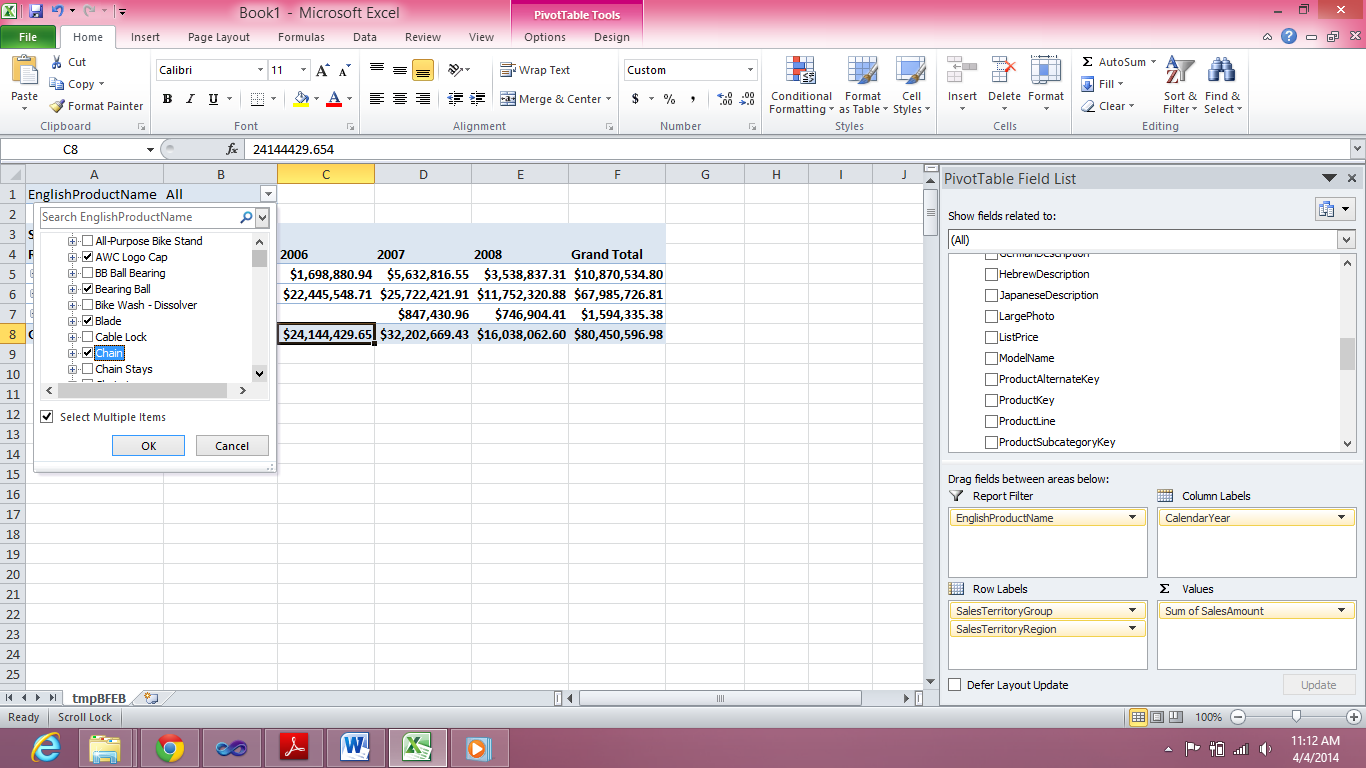Image resolution: width=1366 pixels, height=768 pixels.
Task: Switch to the Insert ribbon tab
Action: point(145,37)
